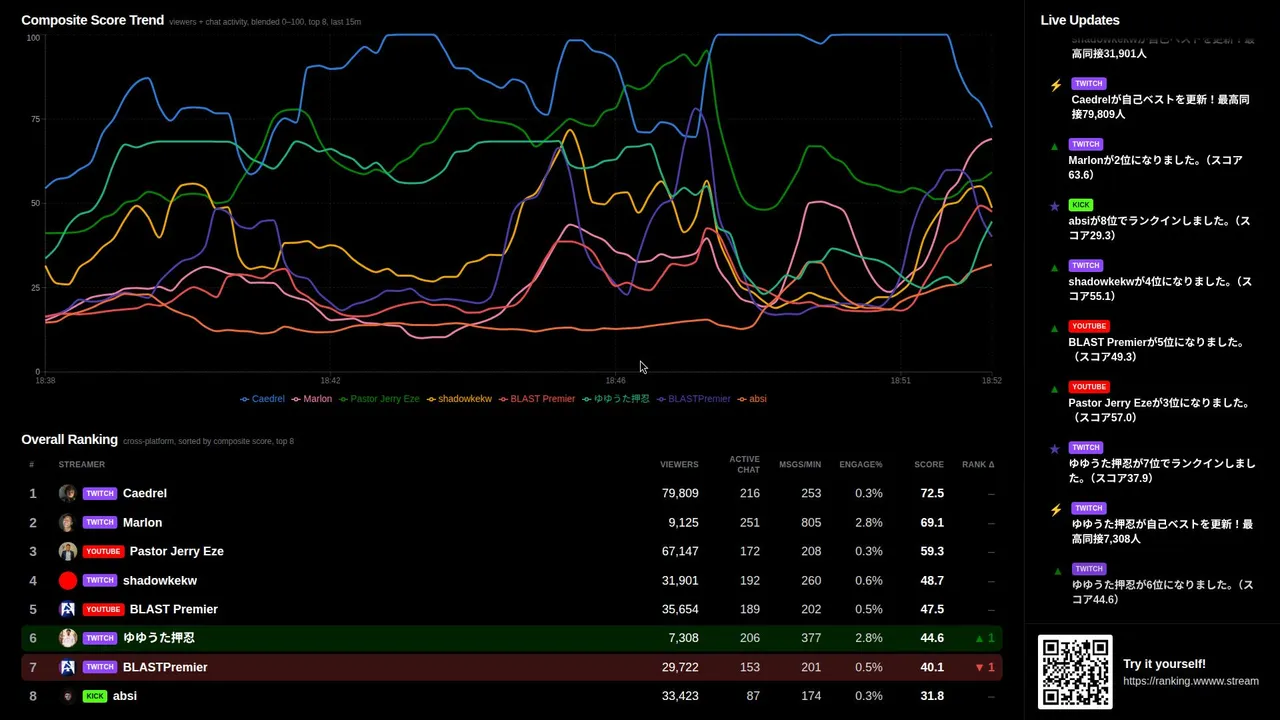Click the lightning icon beside the 7,308人 personal-best update

tap(1056, 510)
